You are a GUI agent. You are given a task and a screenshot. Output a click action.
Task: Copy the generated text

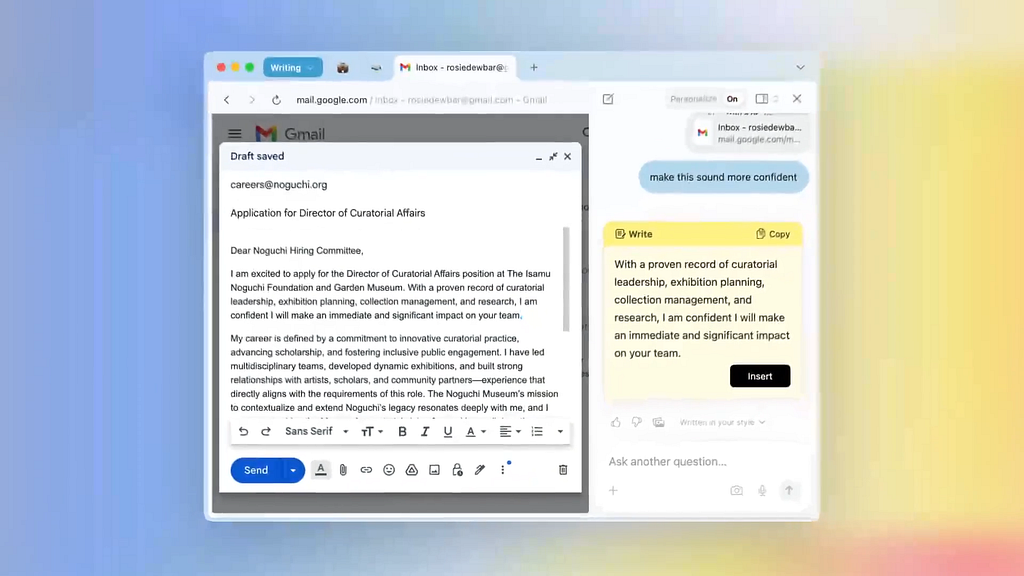click(773, 234)
